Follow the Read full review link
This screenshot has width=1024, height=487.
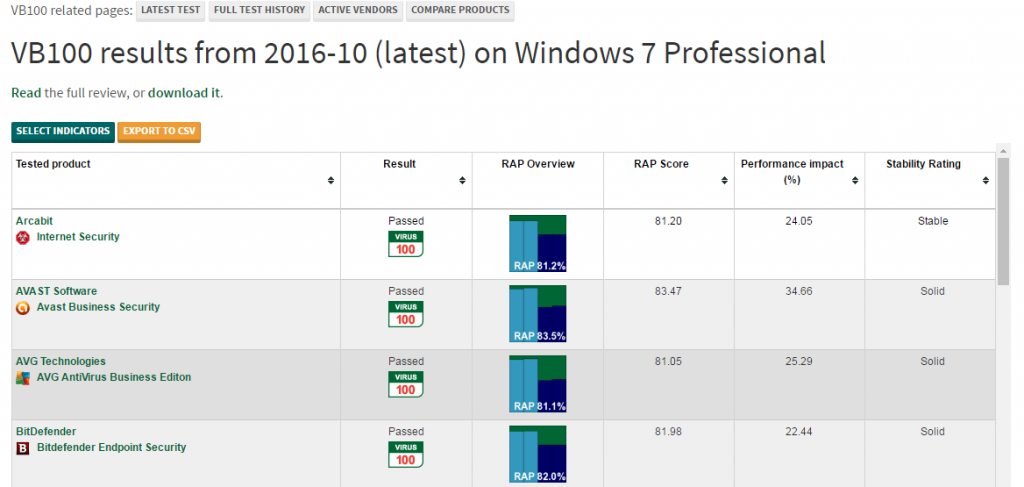(x=26, y=93)
